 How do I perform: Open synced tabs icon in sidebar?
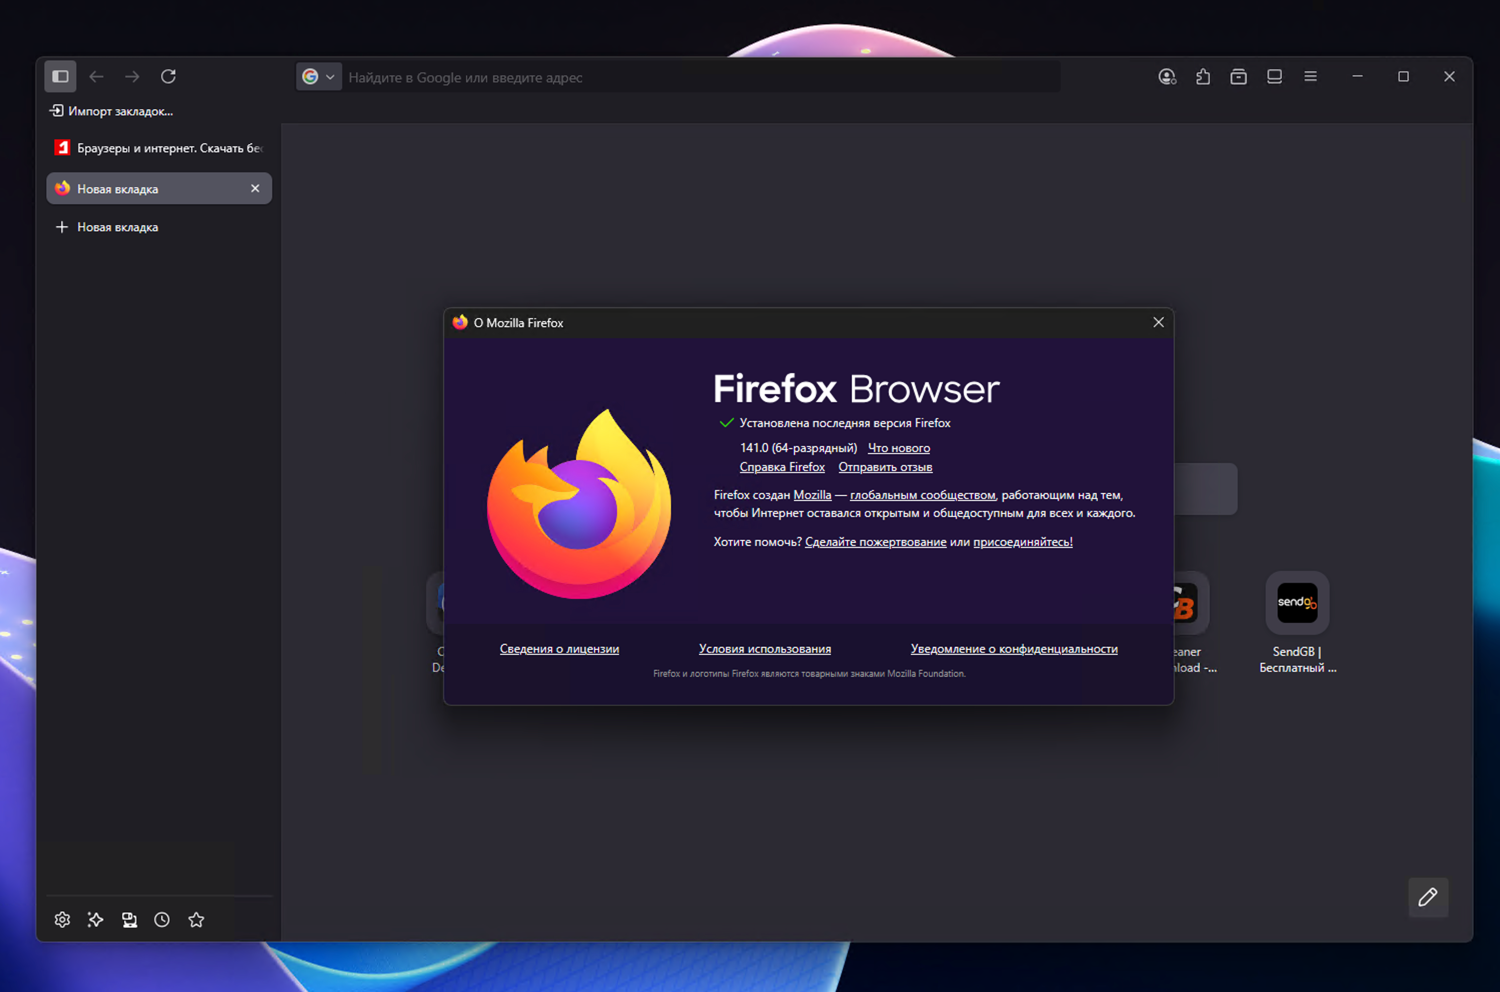coord(129,920)
